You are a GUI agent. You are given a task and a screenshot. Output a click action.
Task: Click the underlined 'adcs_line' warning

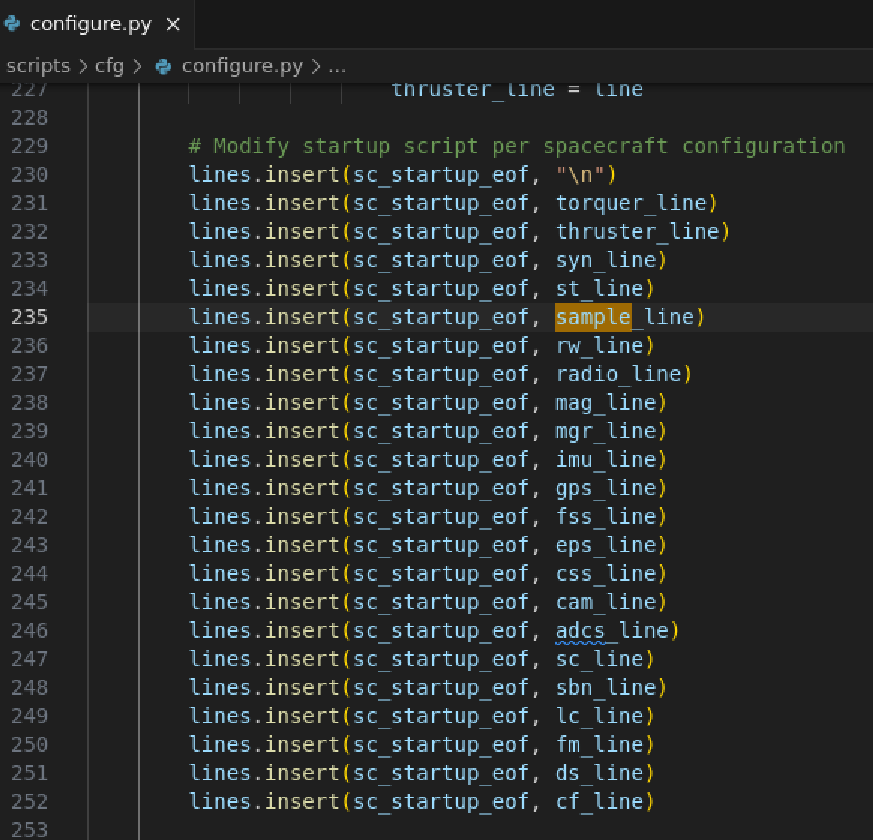[x=612, y=631]
